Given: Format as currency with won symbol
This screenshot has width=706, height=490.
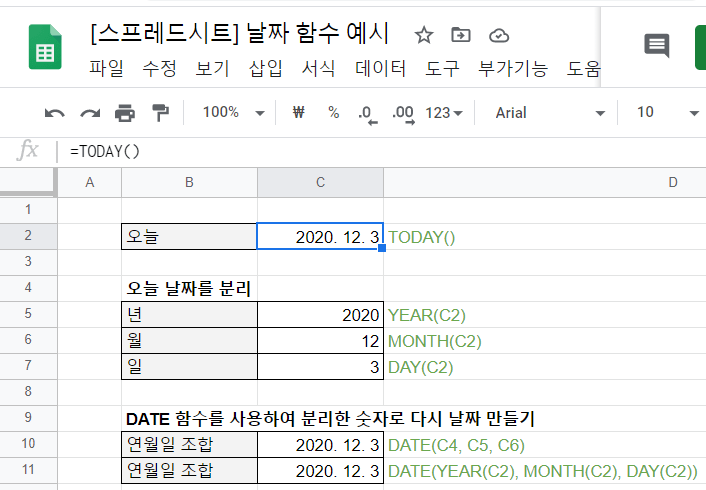Looking at the screenshot, I should coord(297,113).
